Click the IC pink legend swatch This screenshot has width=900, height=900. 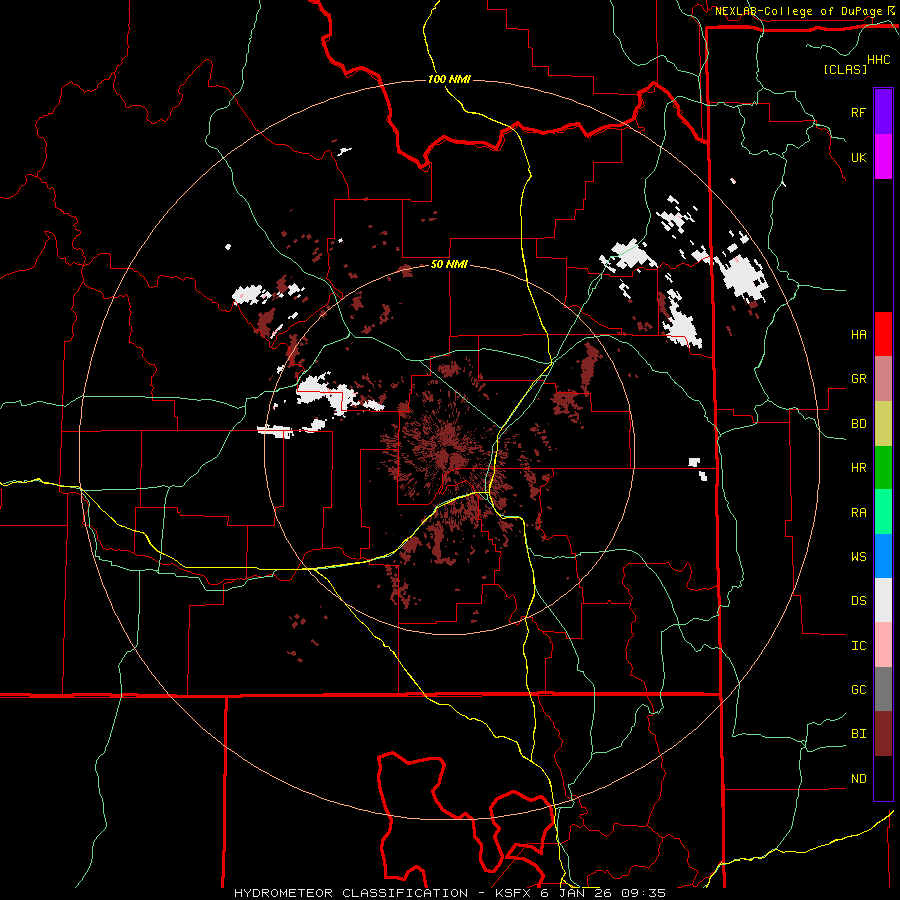[x=883, y=645]
